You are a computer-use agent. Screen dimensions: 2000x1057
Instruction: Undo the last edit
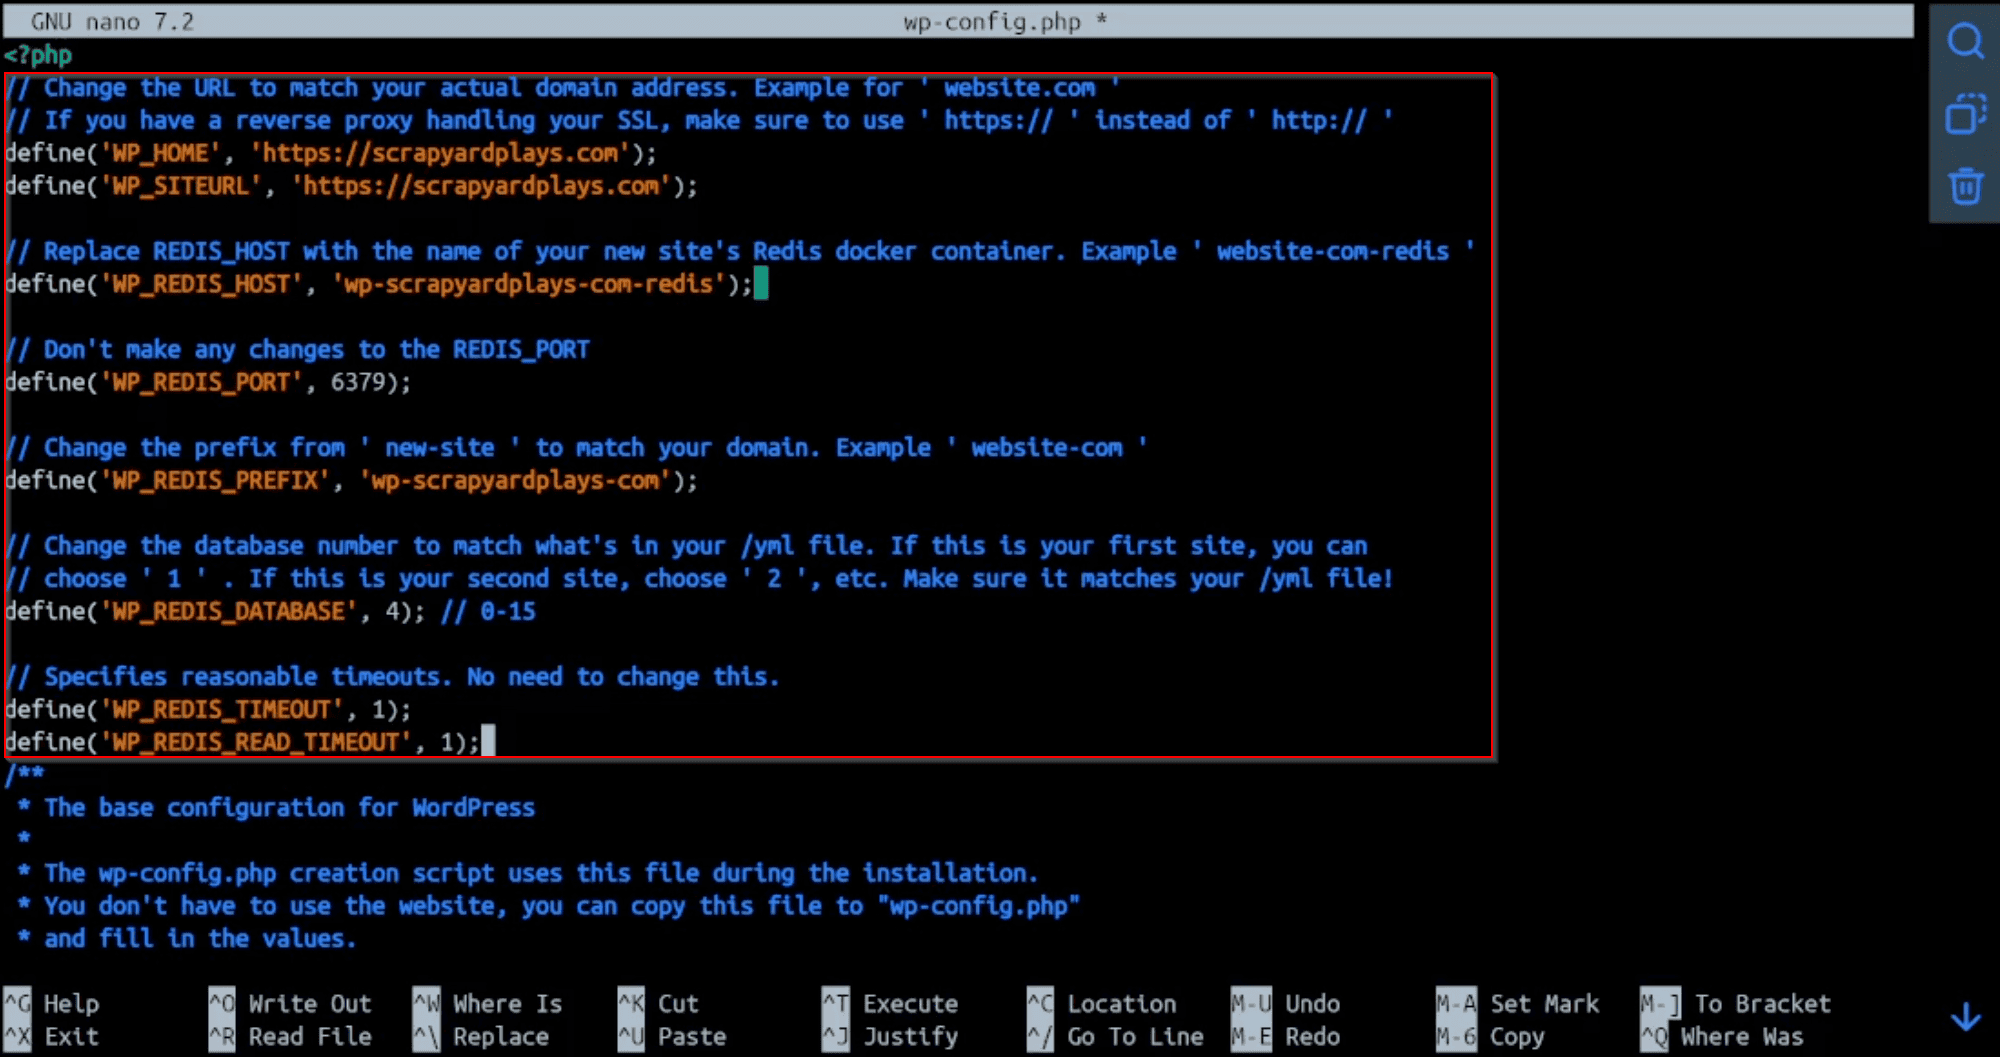(1311, 1003)
